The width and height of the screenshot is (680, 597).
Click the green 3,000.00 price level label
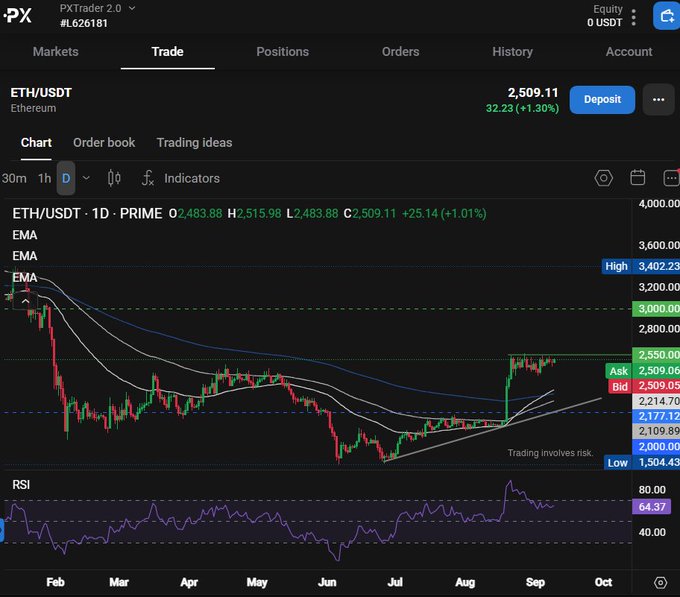(656, 309)
